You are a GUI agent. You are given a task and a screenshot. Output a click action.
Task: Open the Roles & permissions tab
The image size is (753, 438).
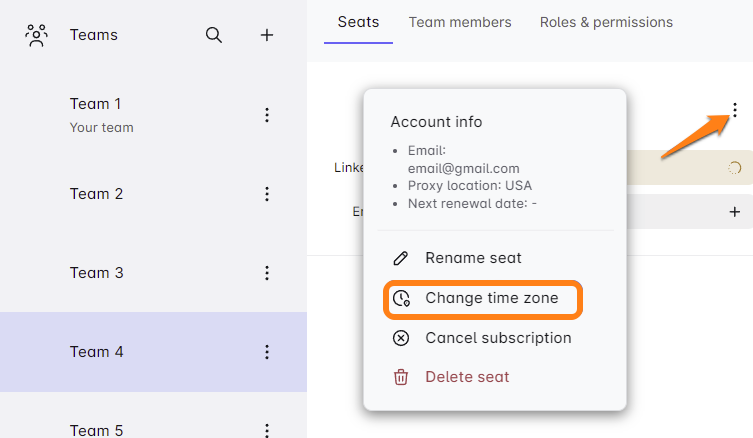[606, 22]
